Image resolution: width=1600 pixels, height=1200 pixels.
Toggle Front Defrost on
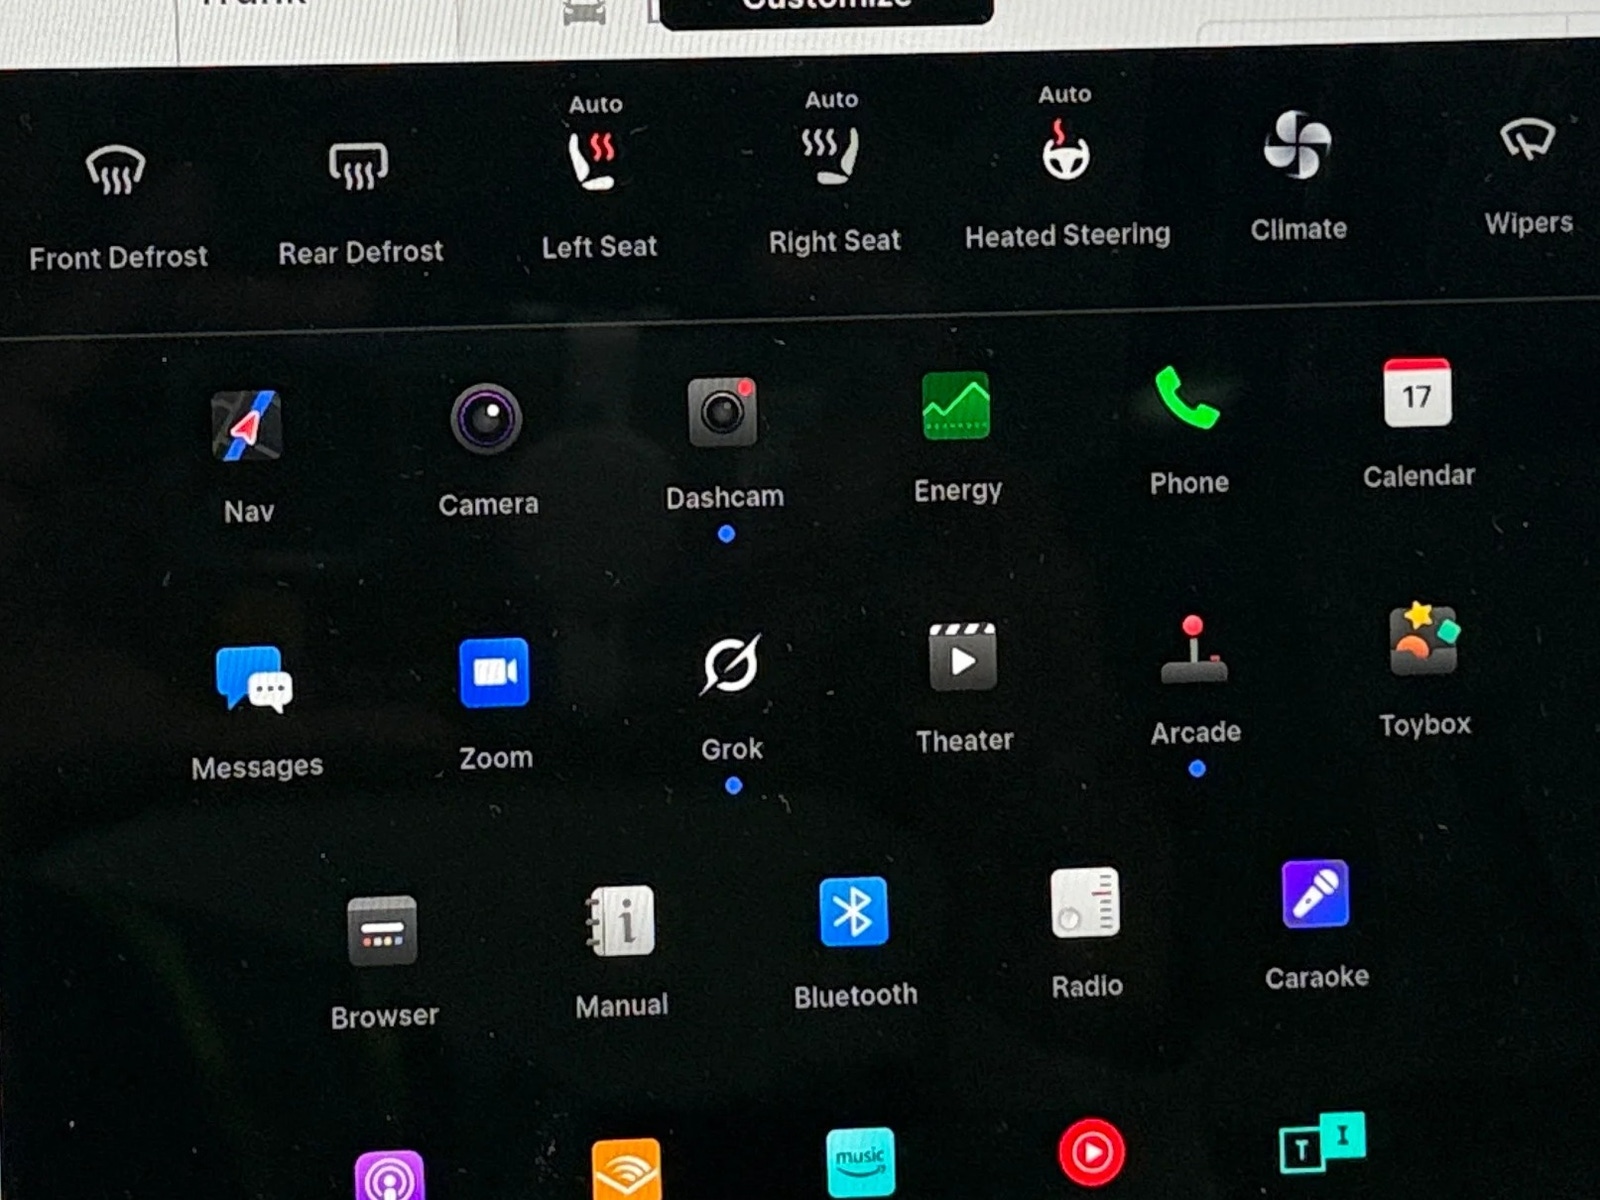coord(116,171)
